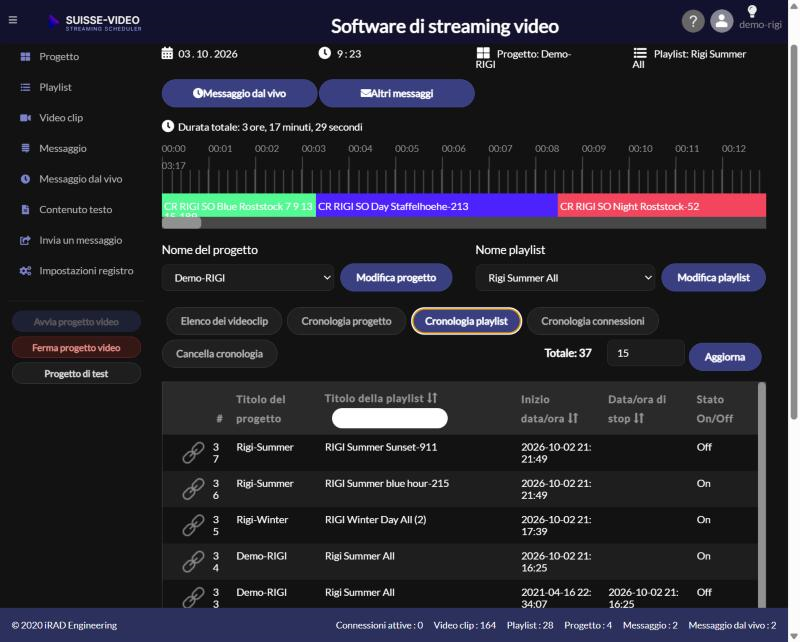Screen dimensions: 800x642
Task: Switch to Elenco dei videoclip tab
Action: click(224, 321)
